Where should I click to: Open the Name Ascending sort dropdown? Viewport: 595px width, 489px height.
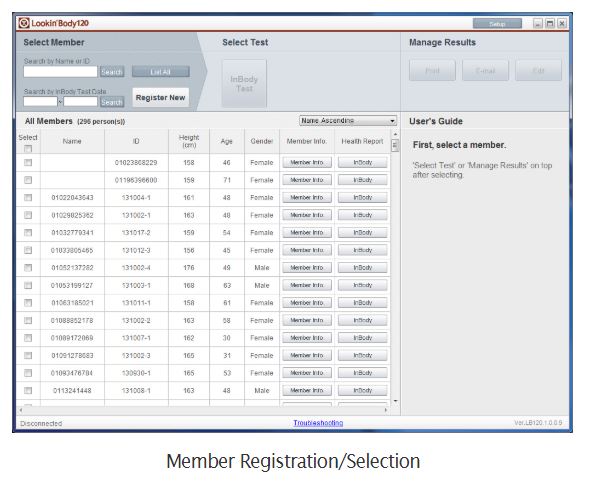348,121
